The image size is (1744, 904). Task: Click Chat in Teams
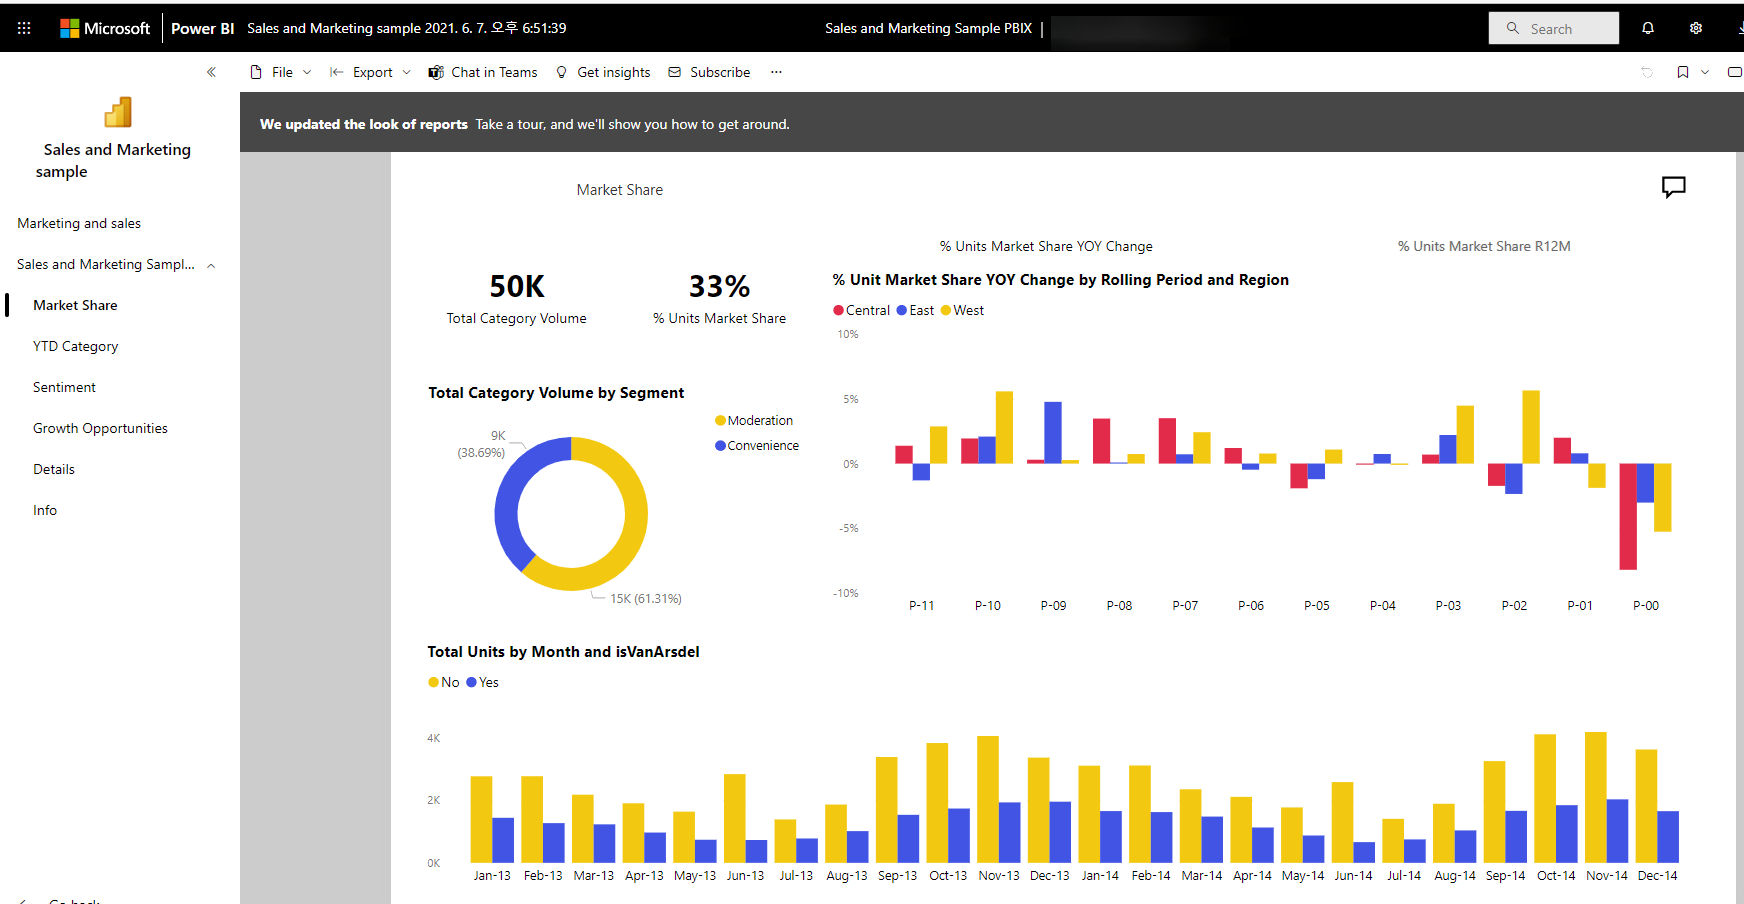click(483, 72)
